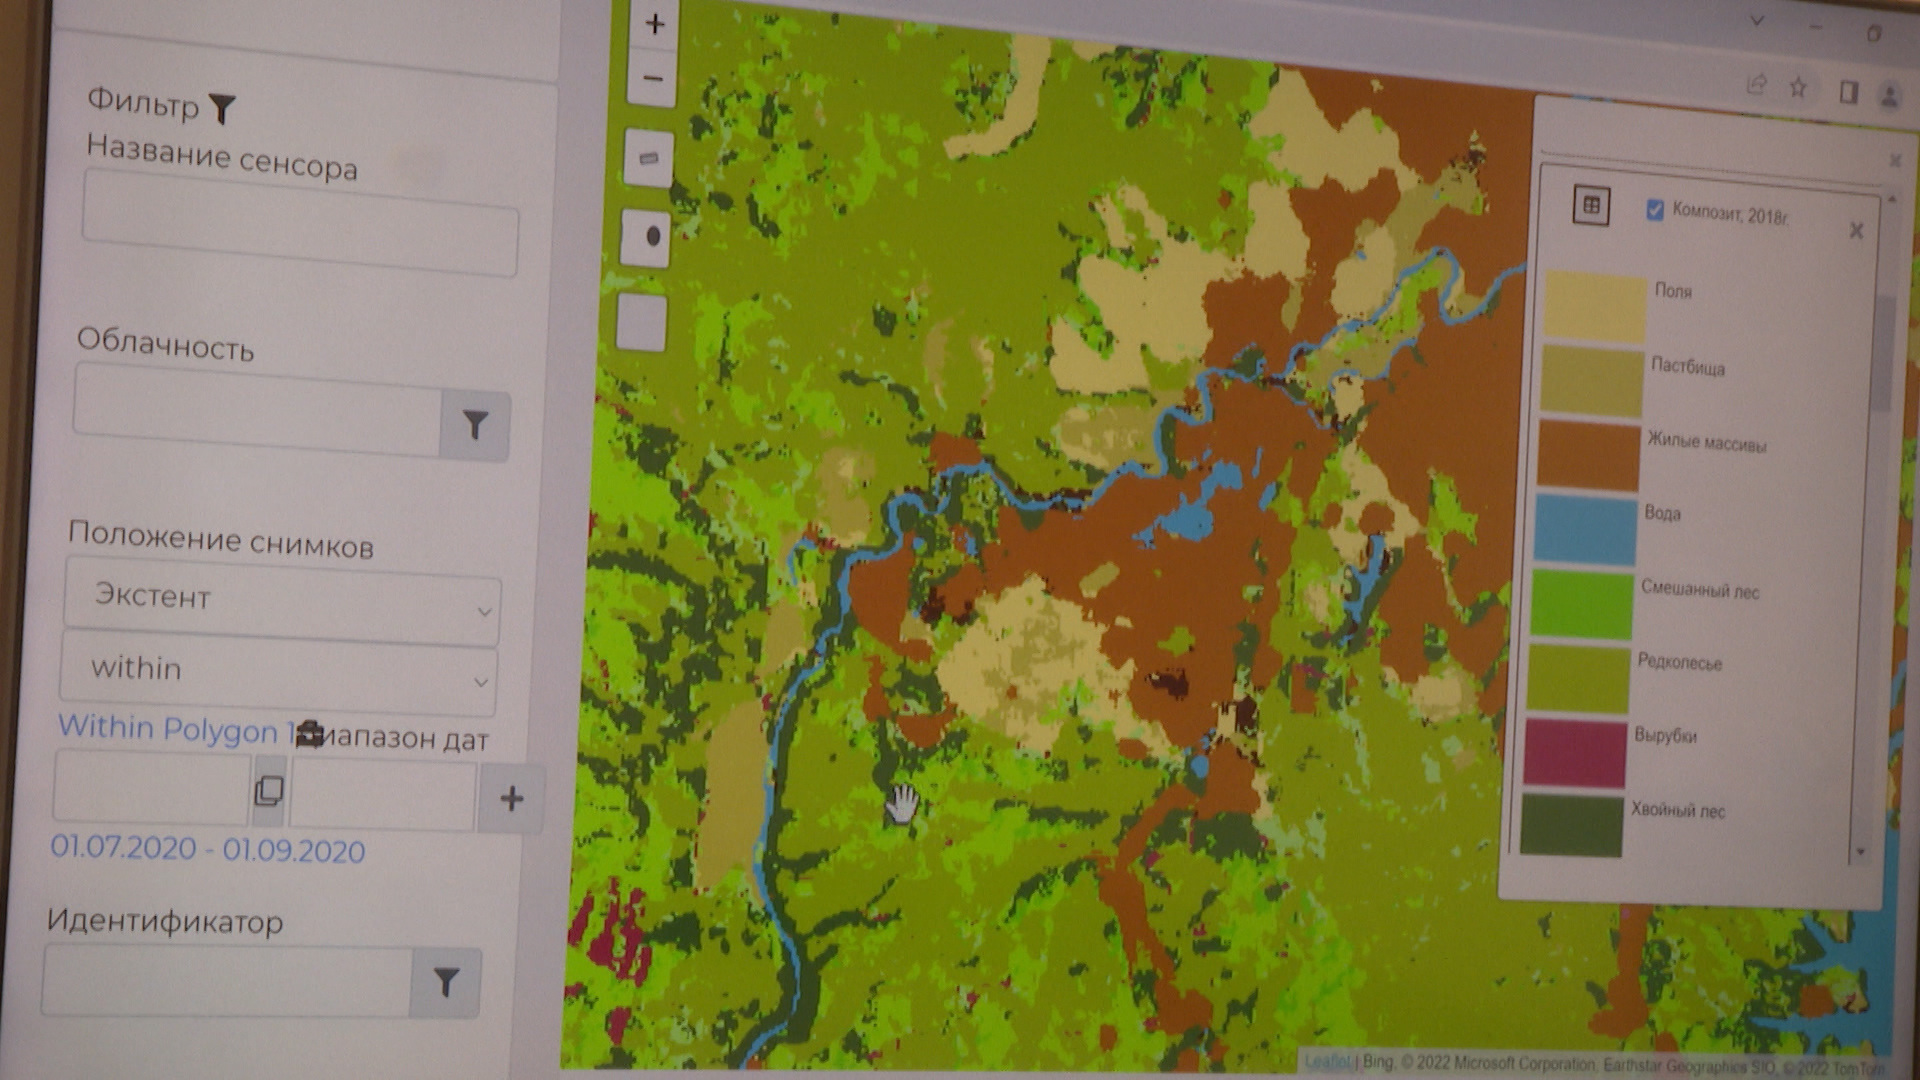Image resolution: width=1920 pixels, height=1080 pixels.
Task: Click the Фильтр funnel icon
Action: click(222, 107)
